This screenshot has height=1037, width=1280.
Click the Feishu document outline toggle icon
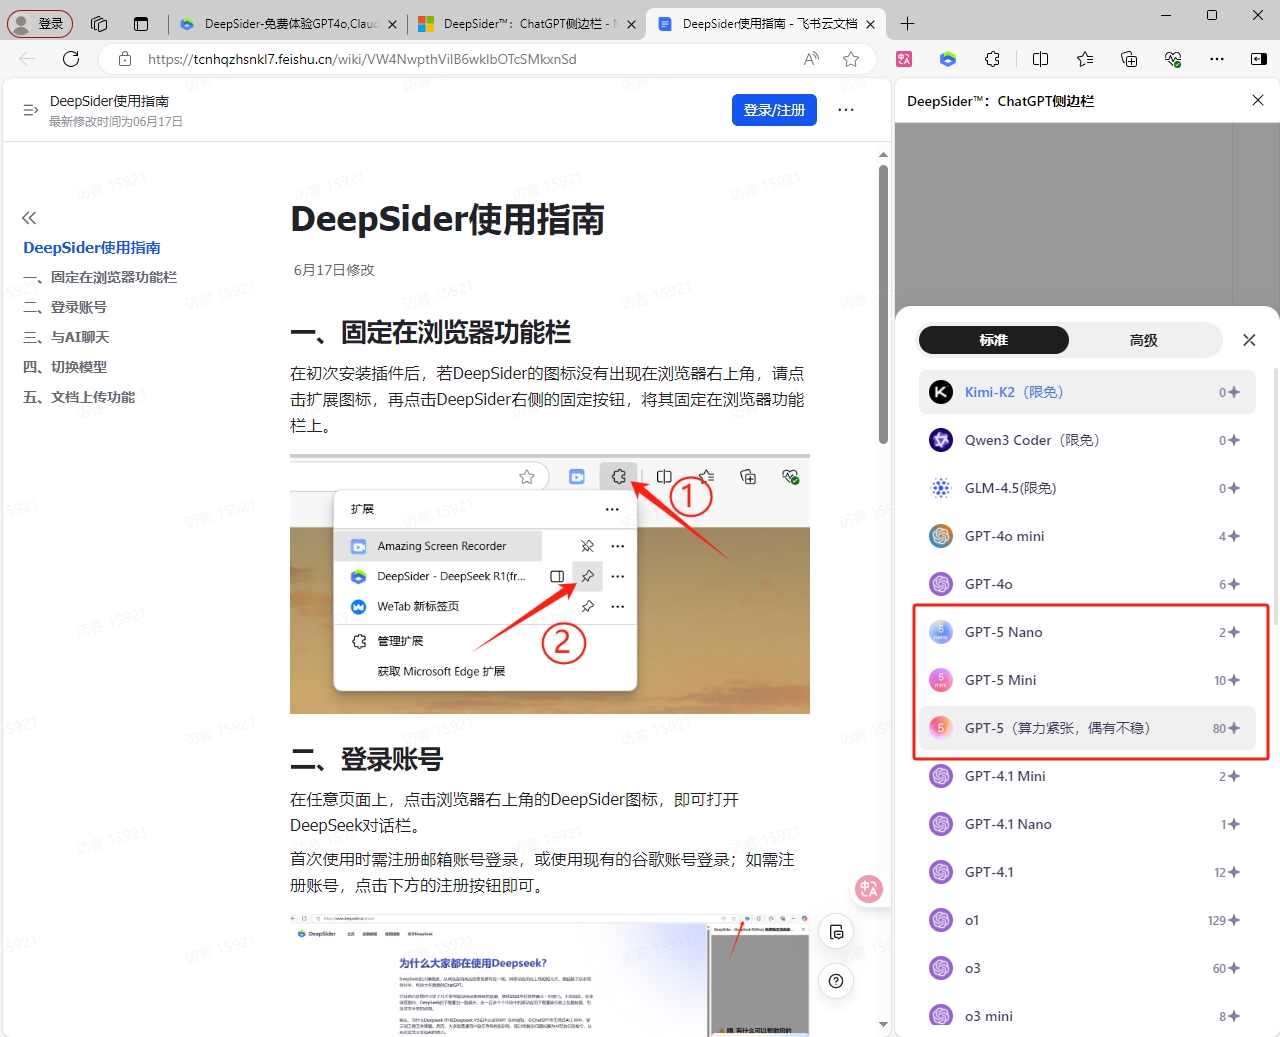(30, 110)
